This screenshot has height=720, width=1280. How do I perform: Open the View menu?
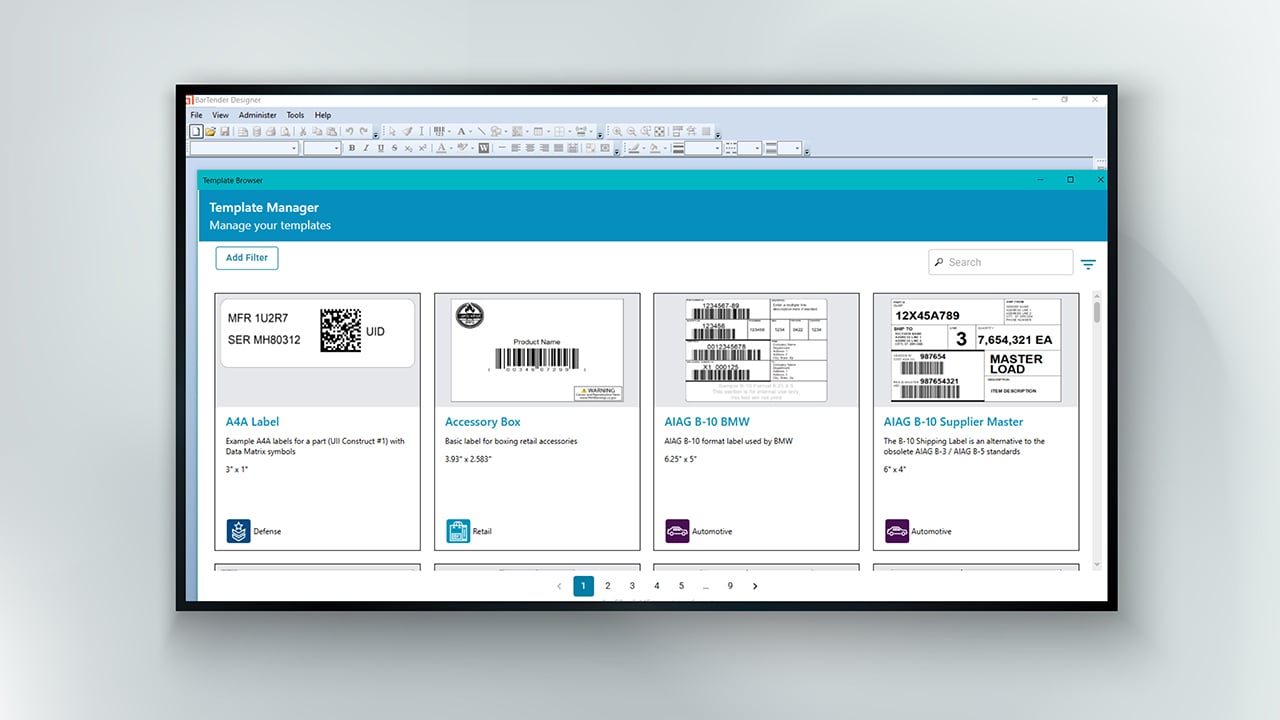pos(220,115)
